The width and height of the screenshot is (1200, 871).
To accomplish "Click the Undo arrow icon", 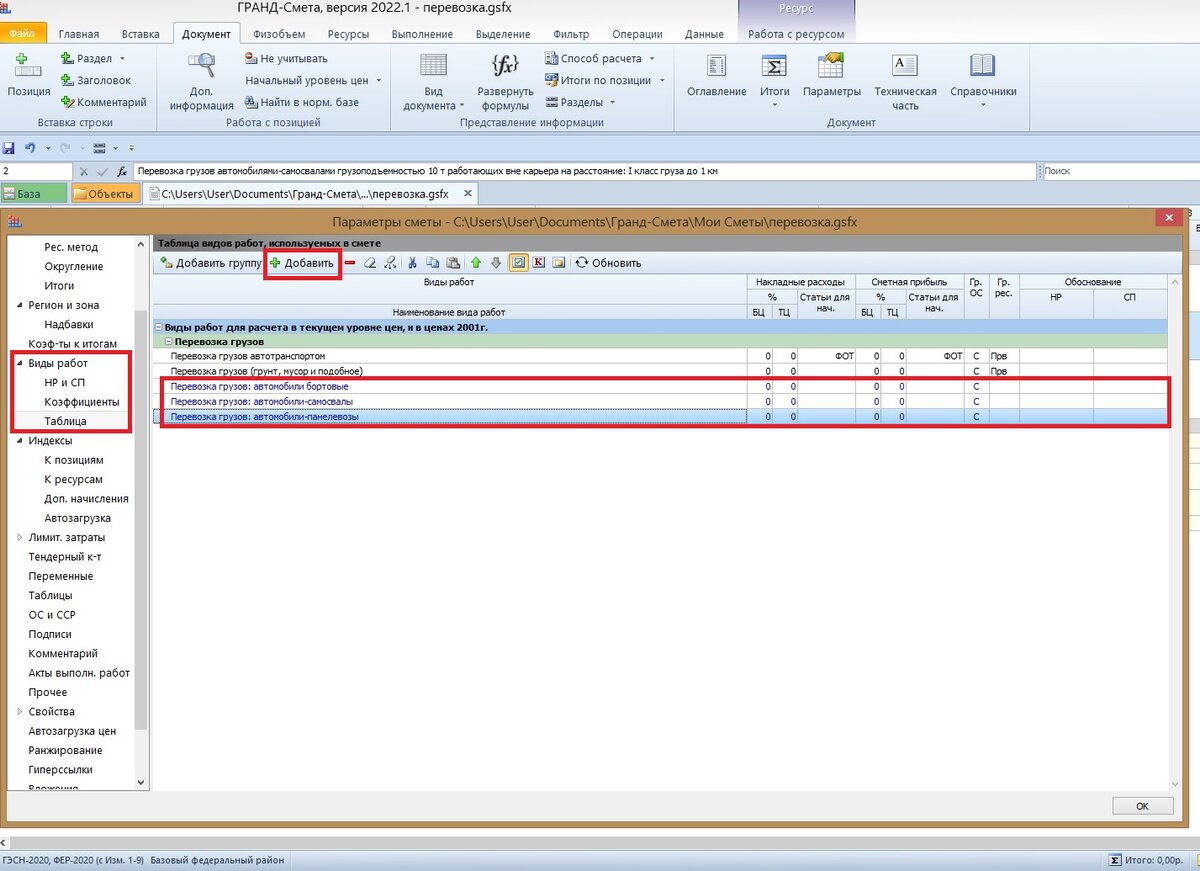I will [x=30, y=148].
